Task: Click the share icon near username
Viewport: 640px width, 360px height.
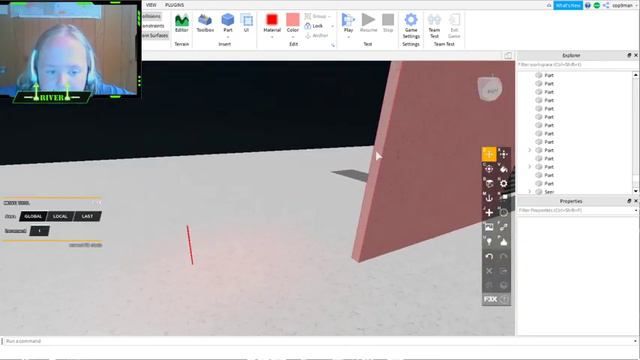Action: coord(606,5)
